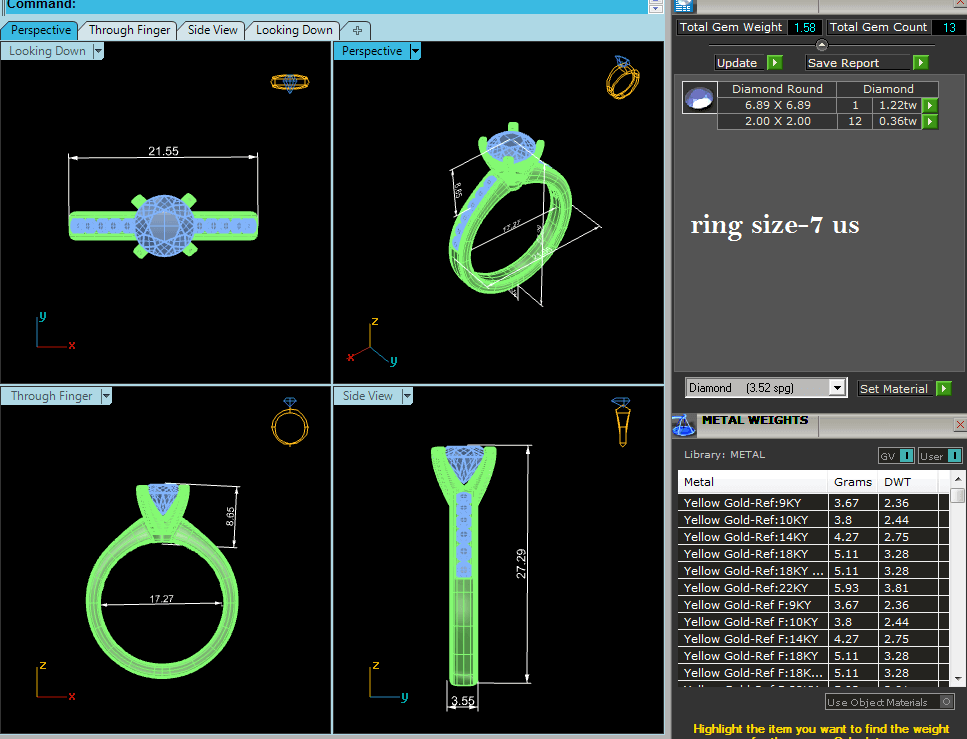Screen dimensions: 967x739
Task: Click the Set Material button
Action: coord(894,388)
